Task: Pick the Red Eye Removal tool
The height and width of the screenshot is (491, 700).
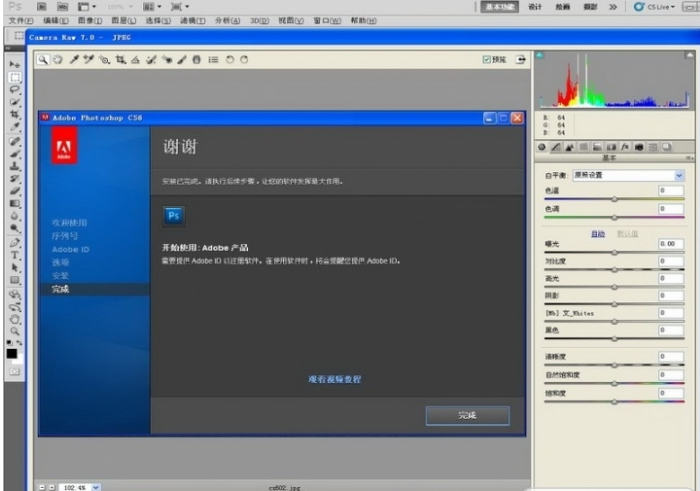Action: 167,59
